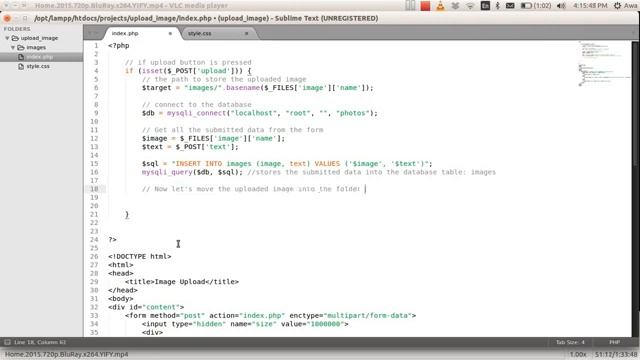
Task: Click line number 1 in gutter
Action: tap(96, 46)
